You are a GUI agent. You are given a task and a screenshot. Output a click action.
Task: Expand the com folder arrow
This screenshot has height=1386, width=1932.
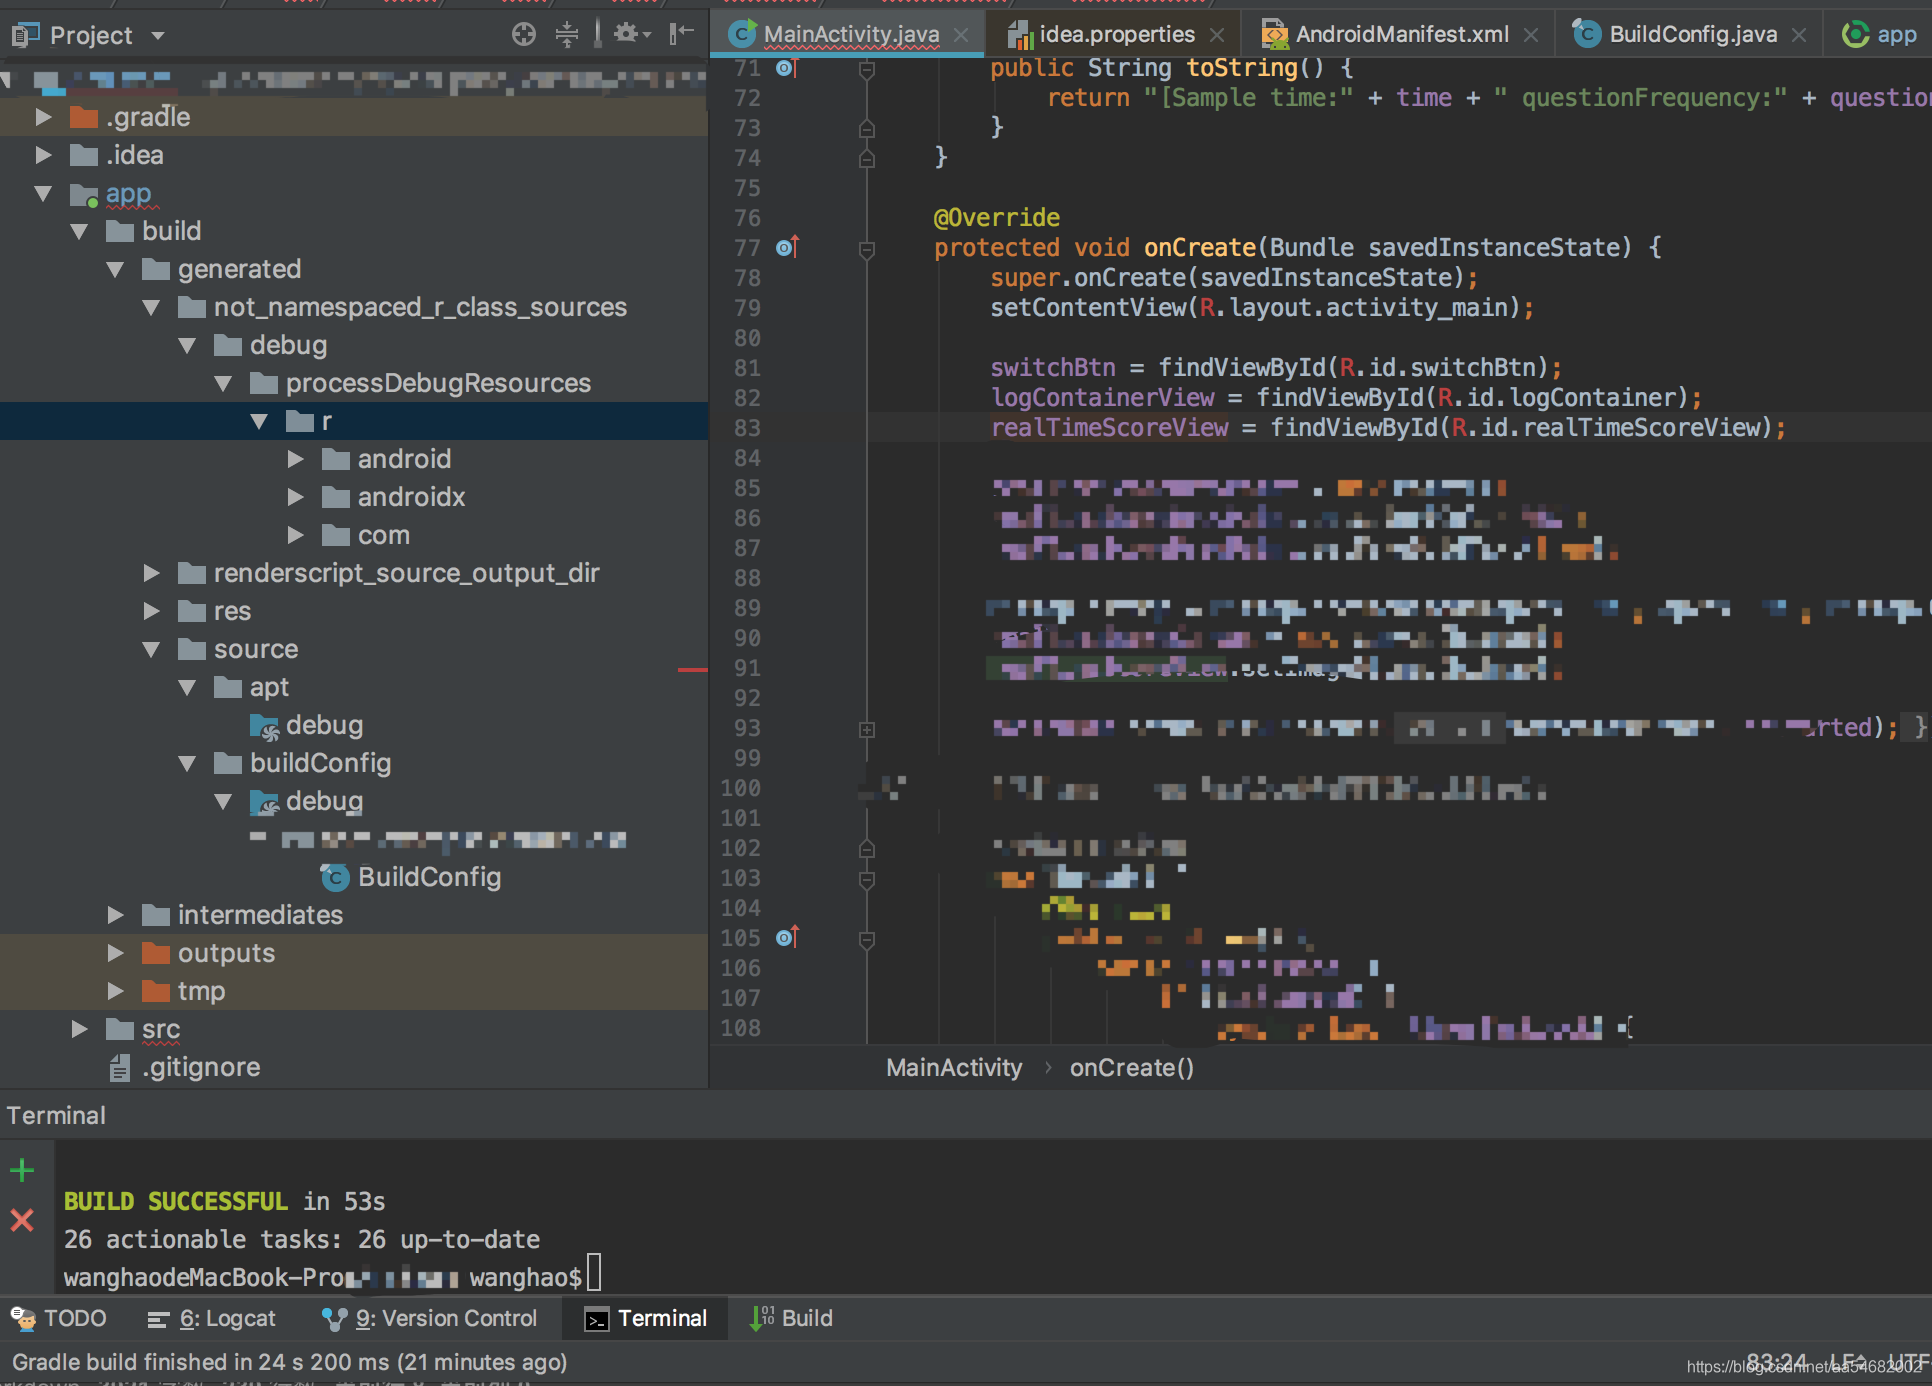[x=295, y=535]
